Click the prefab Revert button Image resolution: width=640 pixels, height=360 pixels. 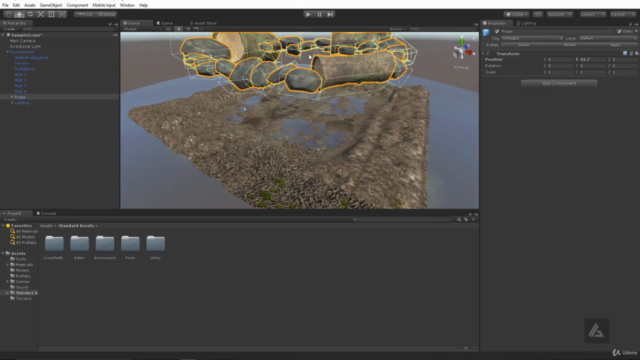coord(569,45)
